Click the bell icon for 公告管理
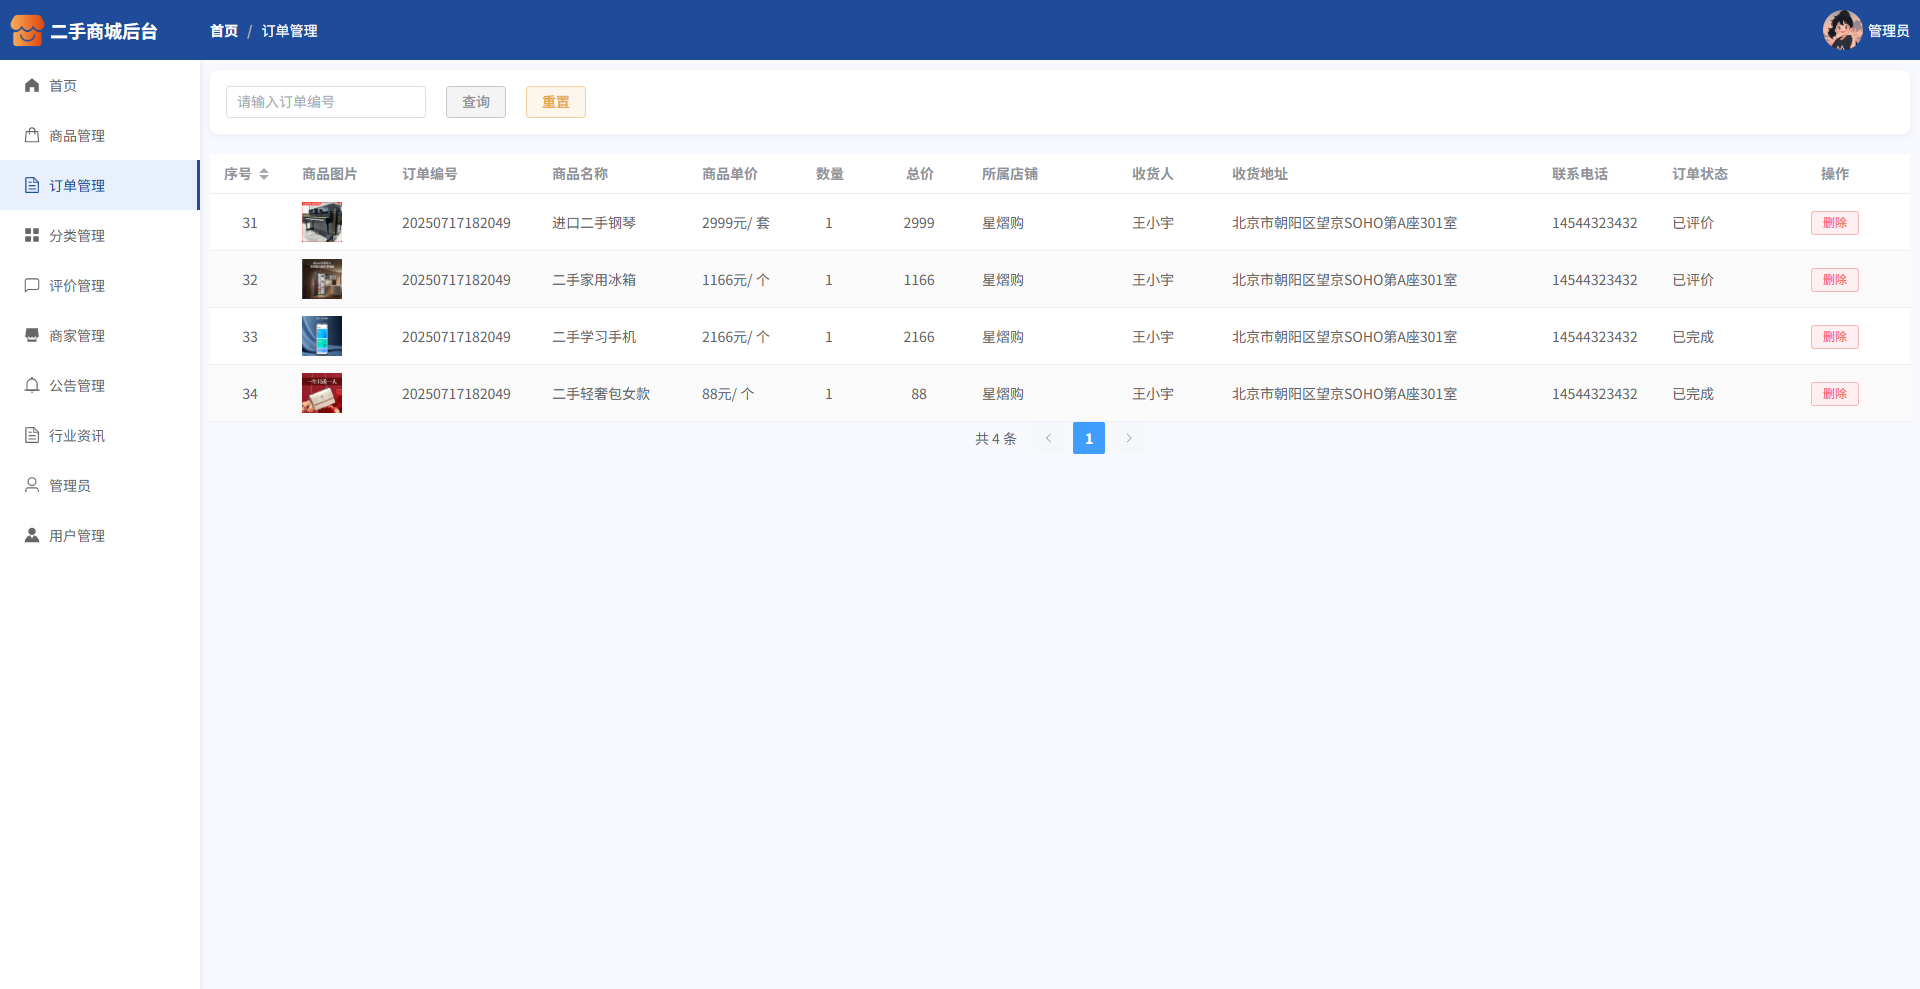1920x989 pixels. [32, 385]
